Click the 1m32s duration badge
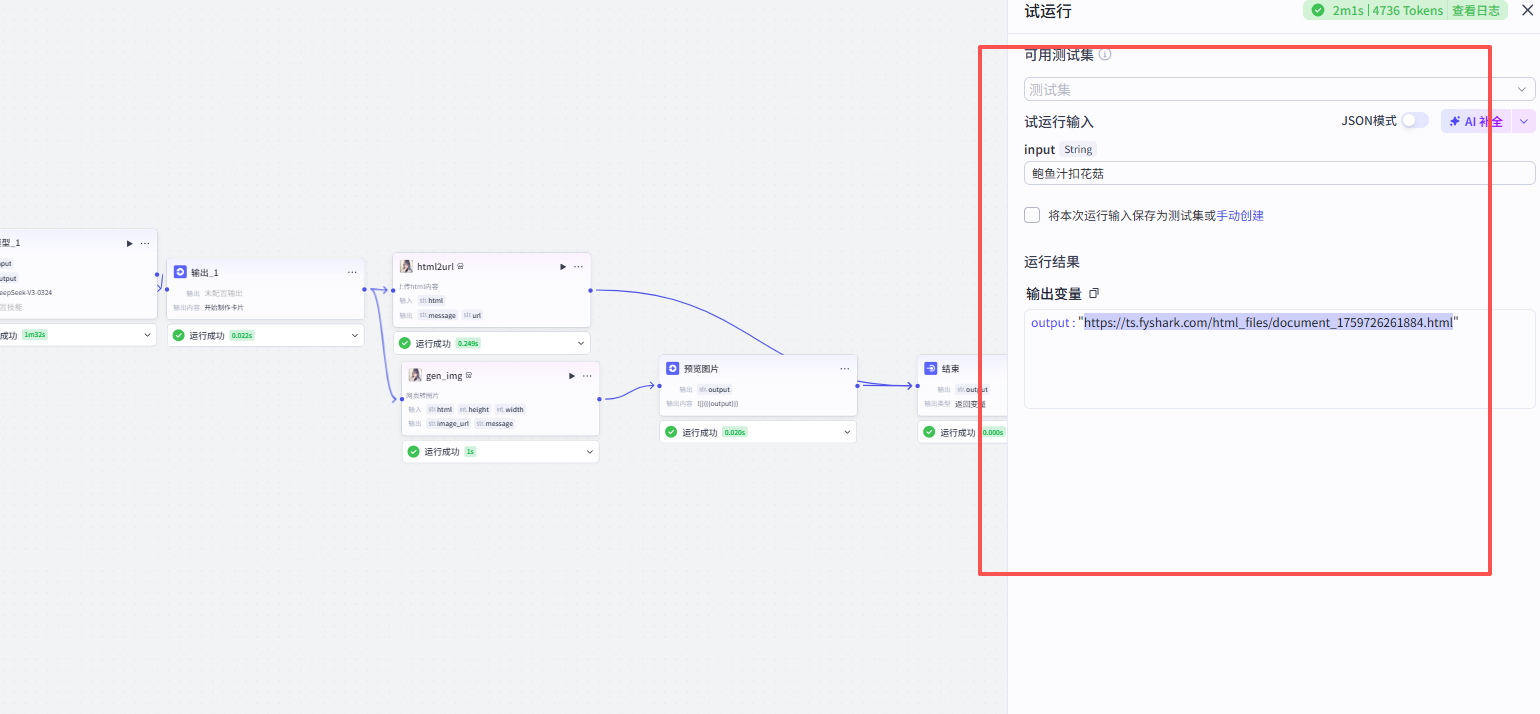 35,335
